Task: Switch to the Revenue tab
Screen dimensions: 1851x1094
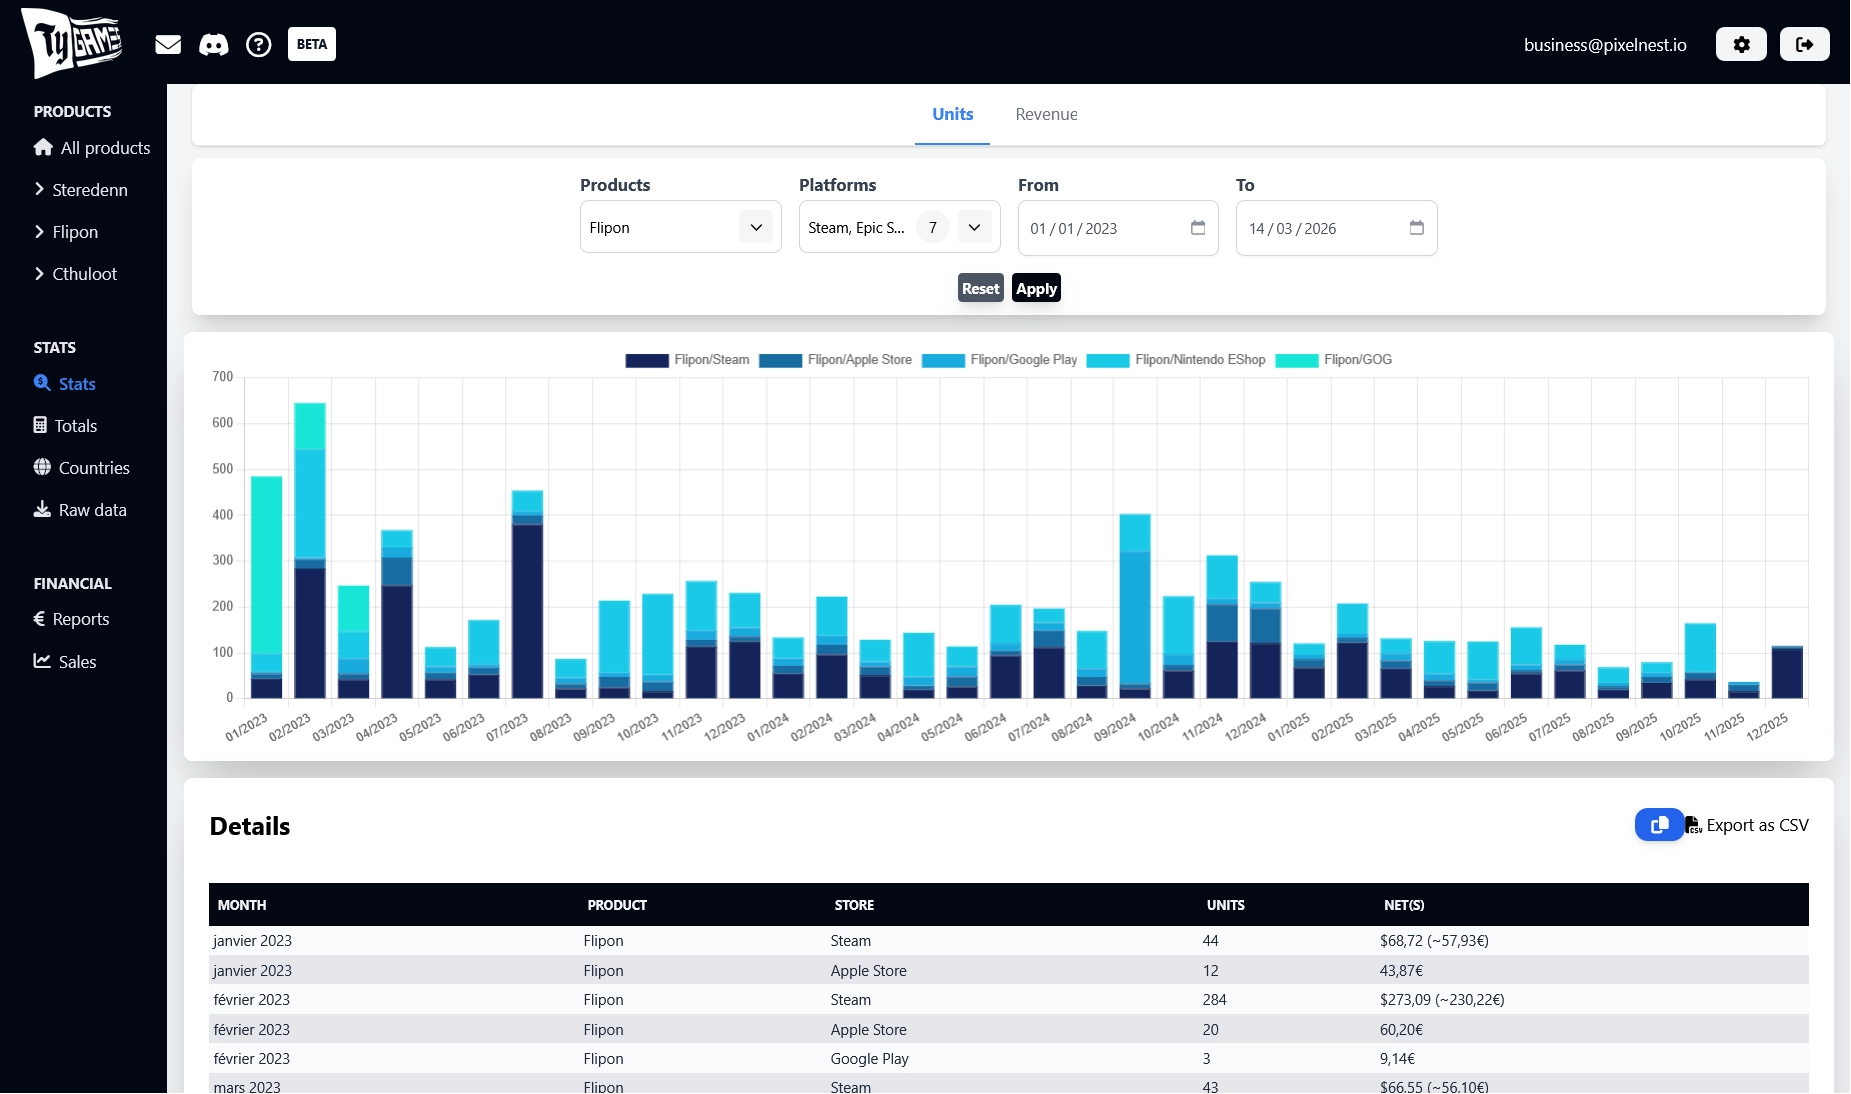Action: click(1046, 114)
